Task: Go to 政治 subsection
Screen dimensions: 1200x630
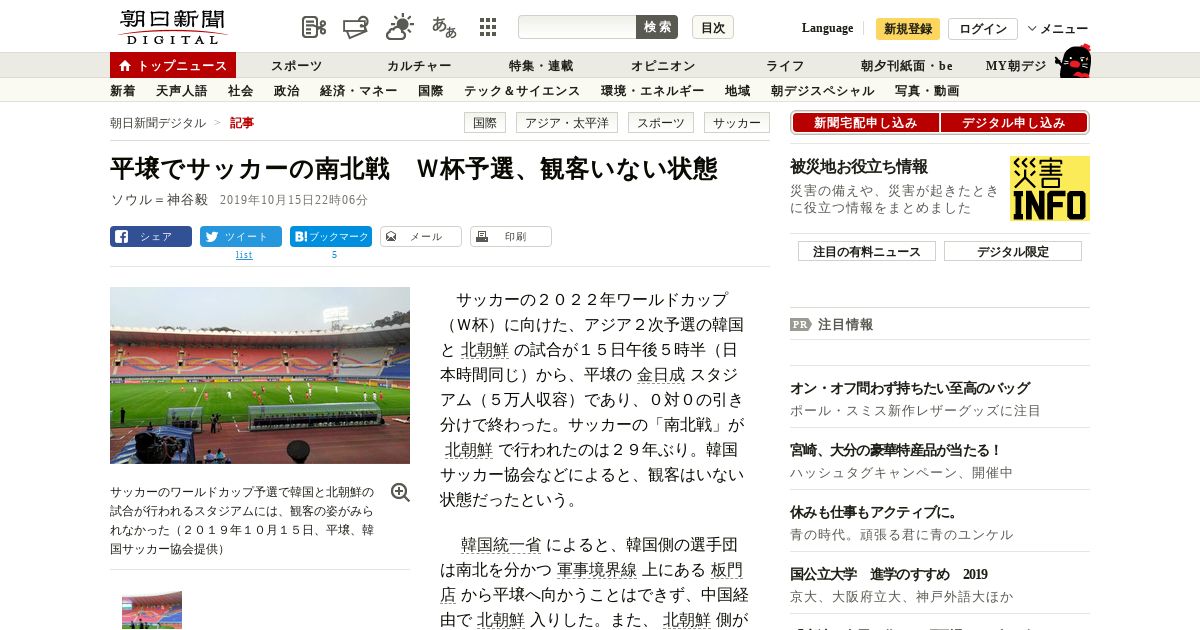Action: coord(286,91)
